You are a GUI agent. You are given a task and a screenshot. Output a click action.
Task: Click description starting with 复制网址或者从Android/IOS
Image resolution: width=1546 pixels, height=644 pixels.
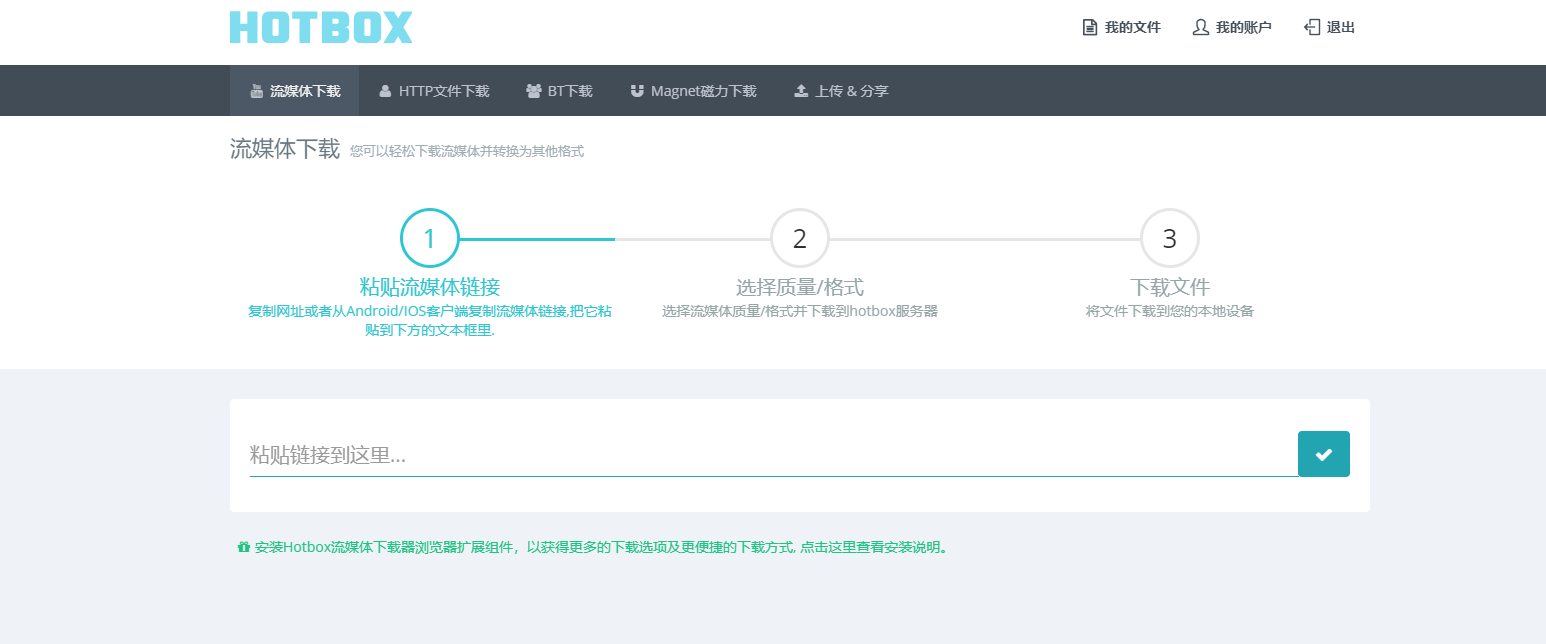430,320
